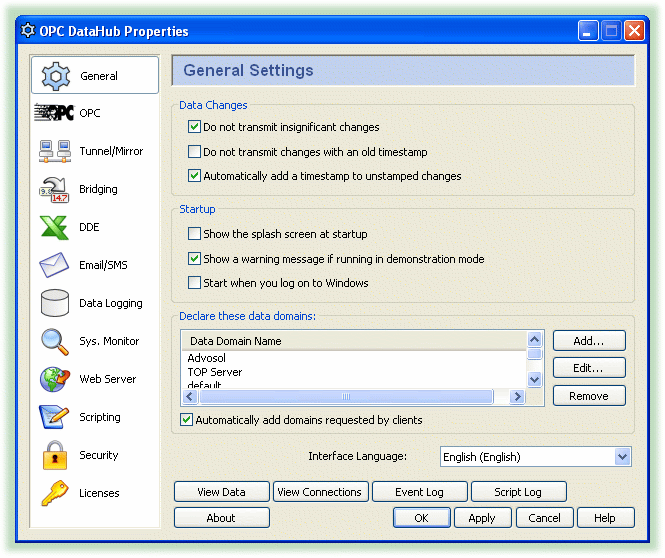Switch to Bridging tab label
665x558 pixels.
coord(98,189)
